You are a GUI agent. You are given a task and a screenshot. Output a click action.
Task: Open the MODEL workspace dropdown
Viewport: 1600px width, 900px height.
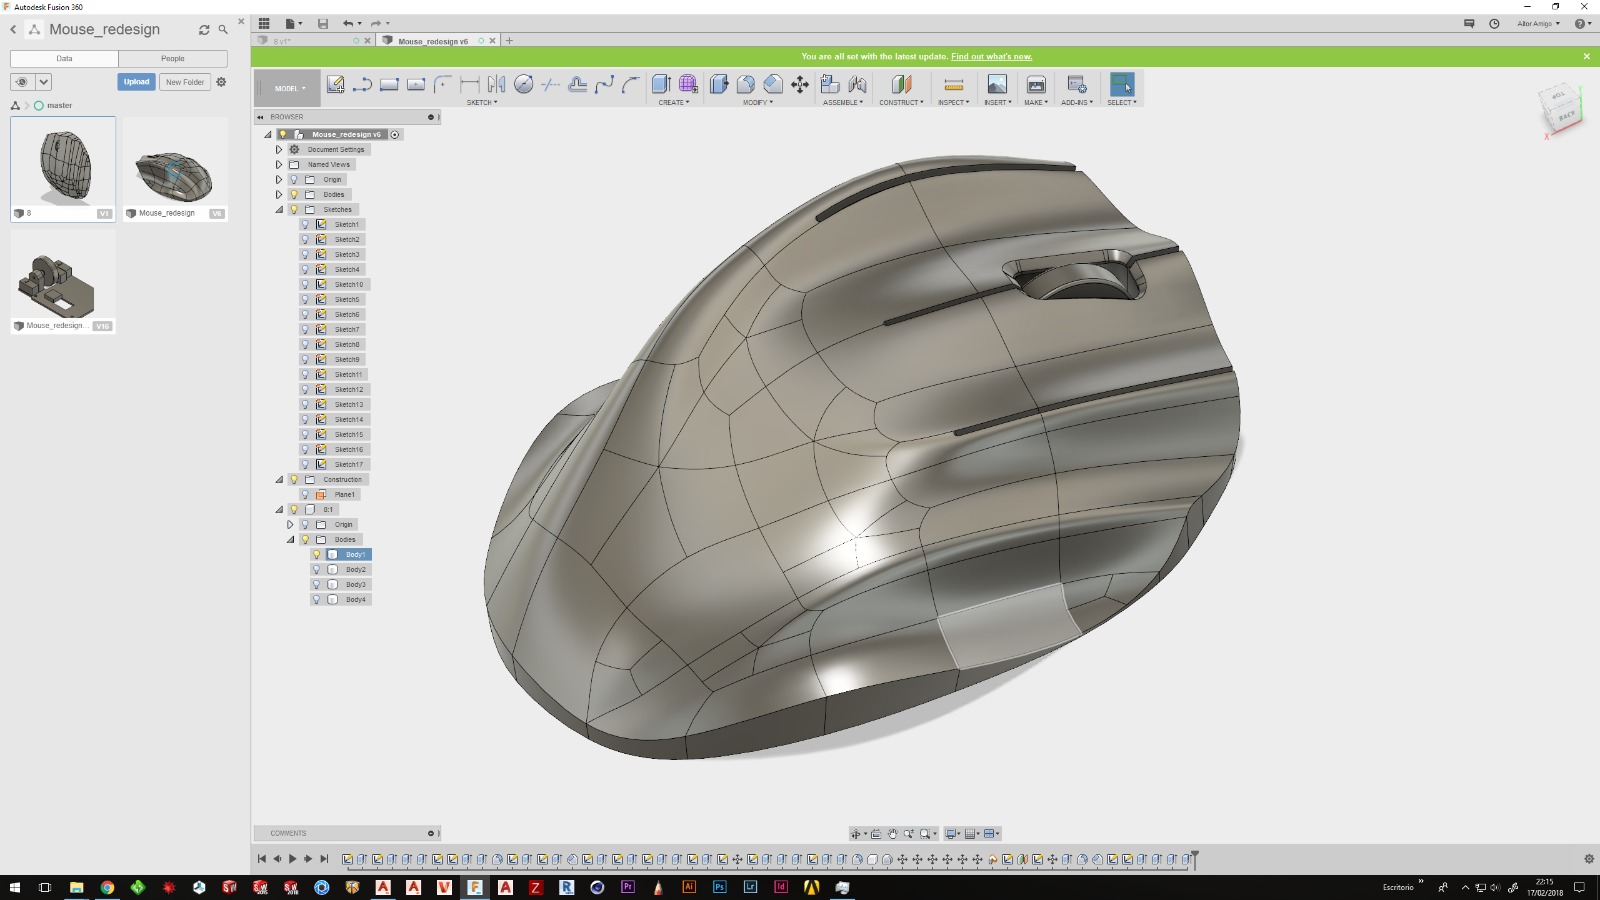tap(288, 88)
